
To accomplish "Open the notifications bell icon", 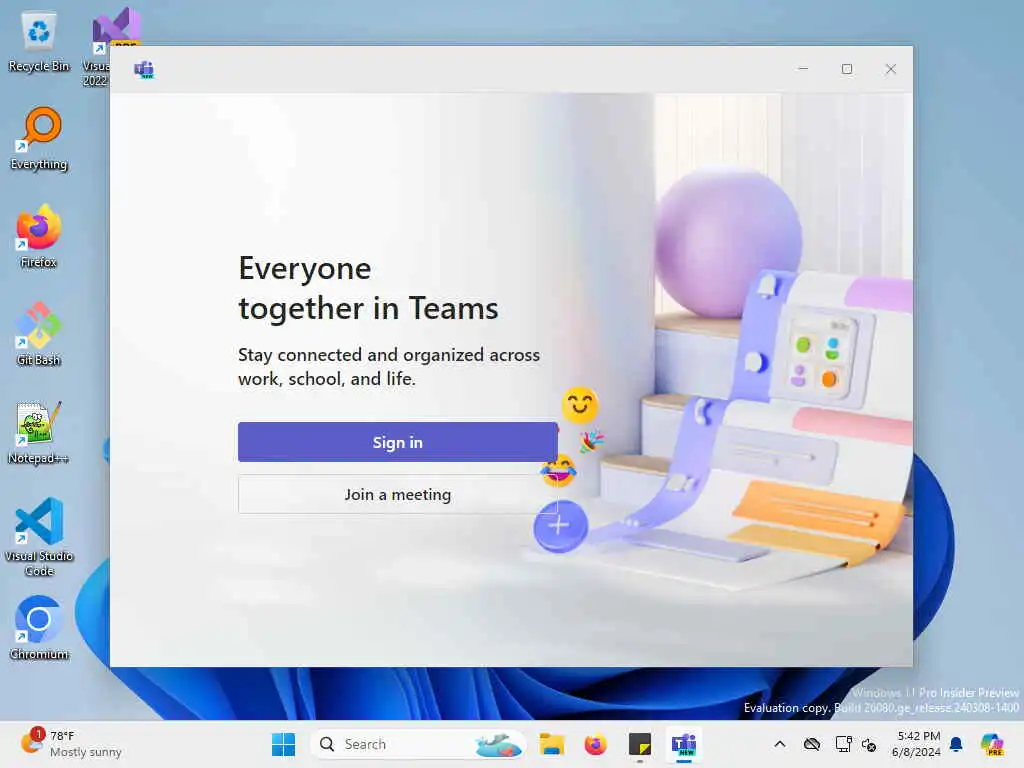I will click(x=956, y=744).
